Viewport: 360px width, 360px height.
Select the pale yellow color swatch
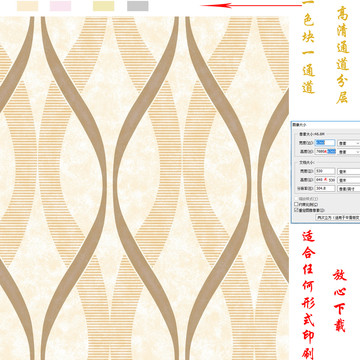click(x=104, y=6)
